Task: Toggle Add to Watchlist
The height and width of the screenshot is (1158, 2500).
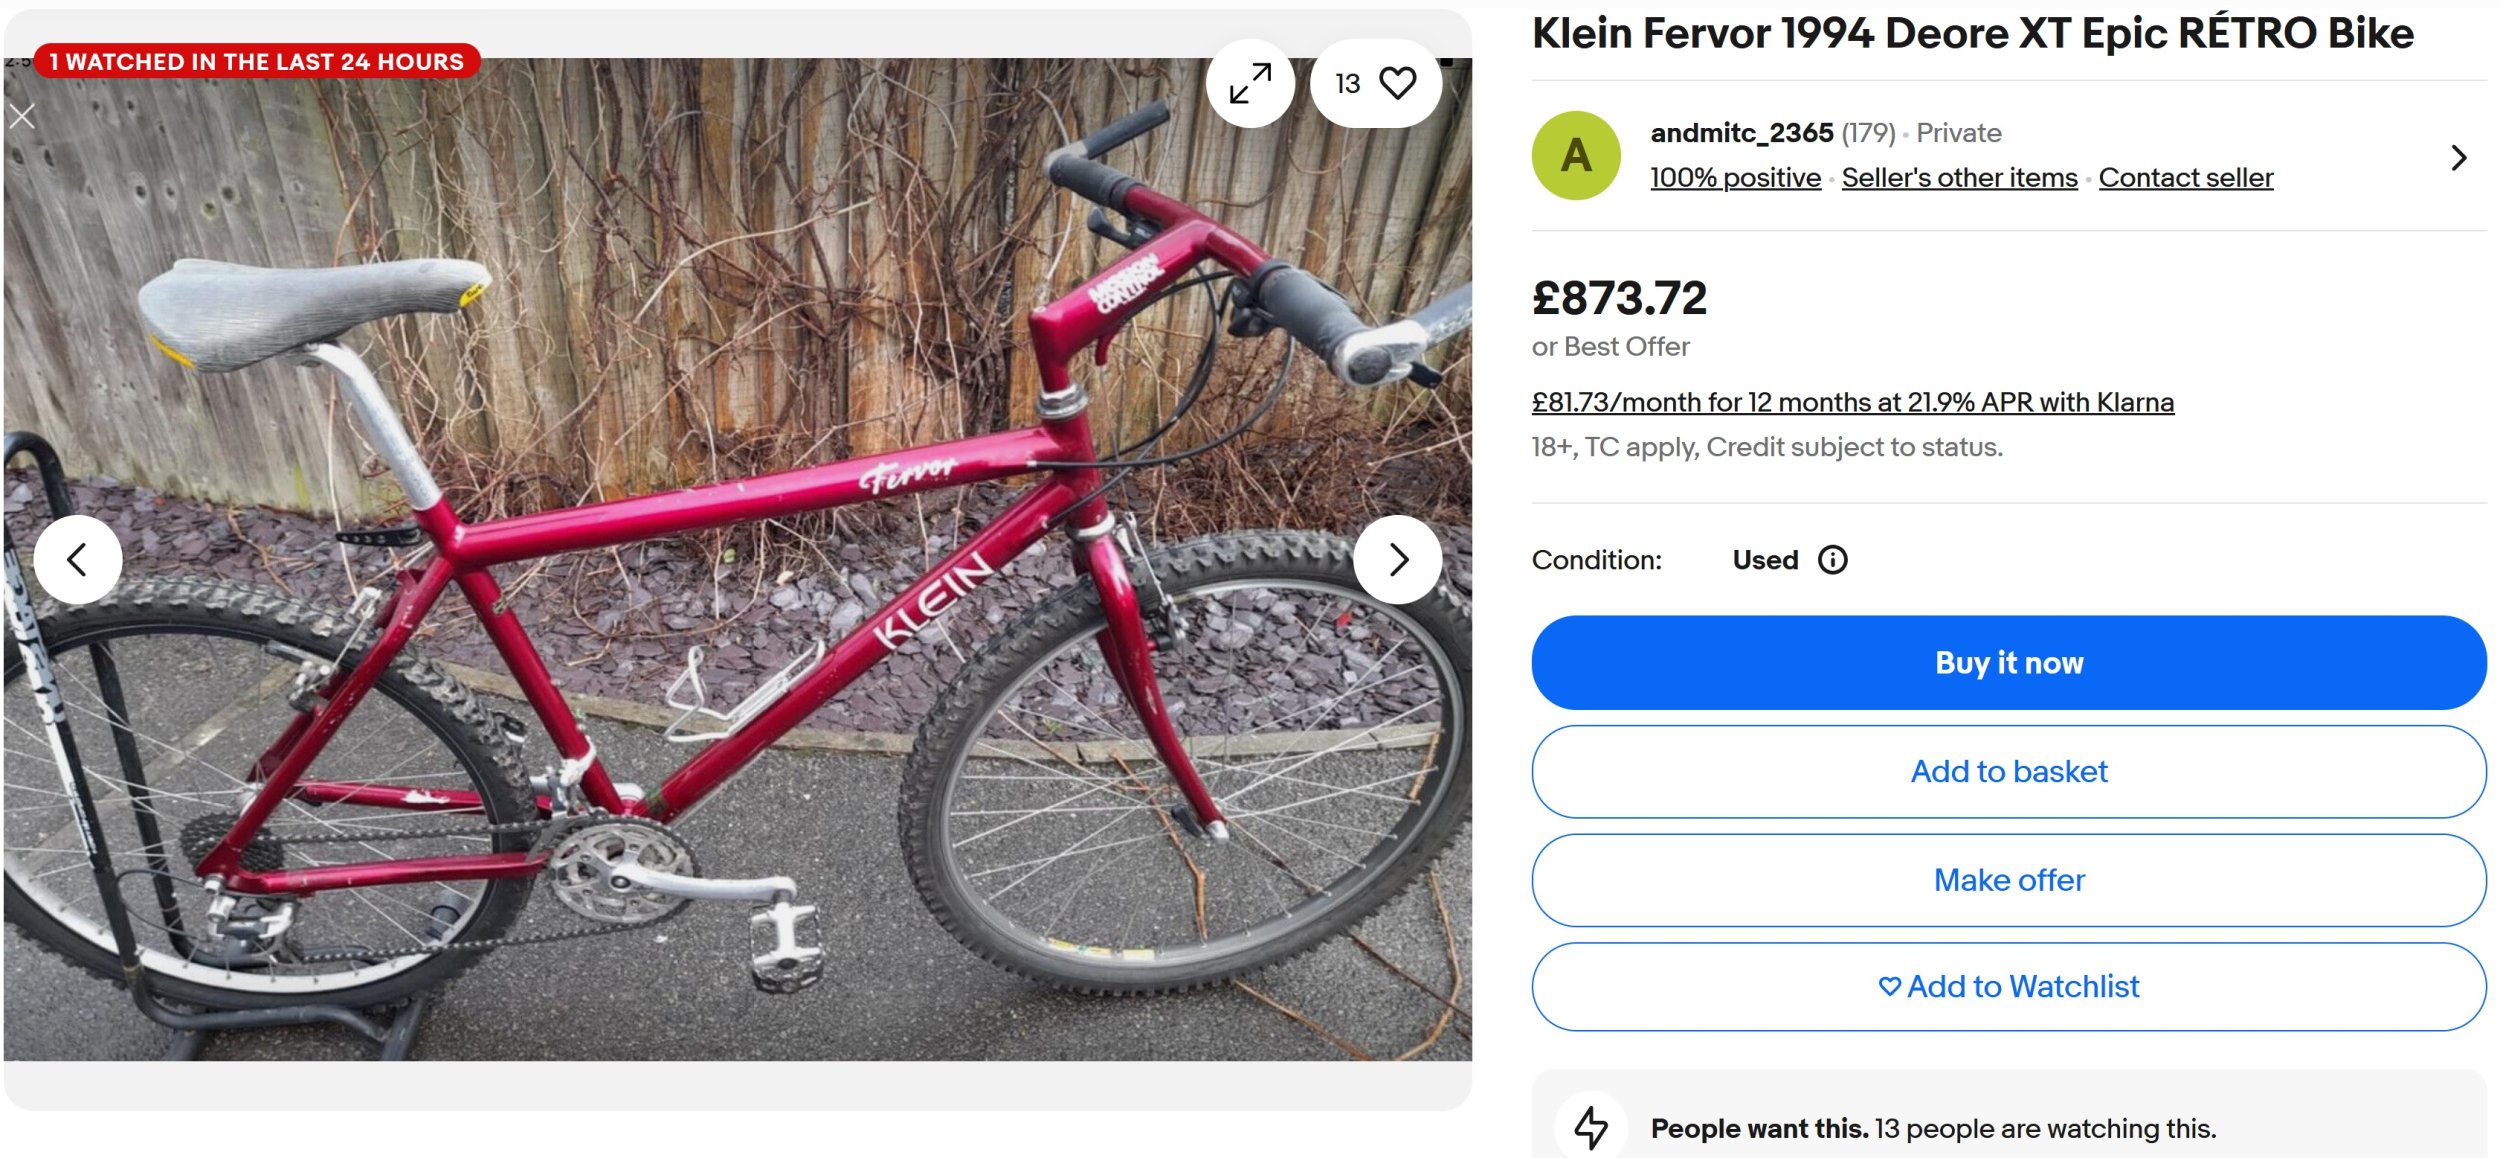Action: pyautogui.click(x=2008, y=987)
